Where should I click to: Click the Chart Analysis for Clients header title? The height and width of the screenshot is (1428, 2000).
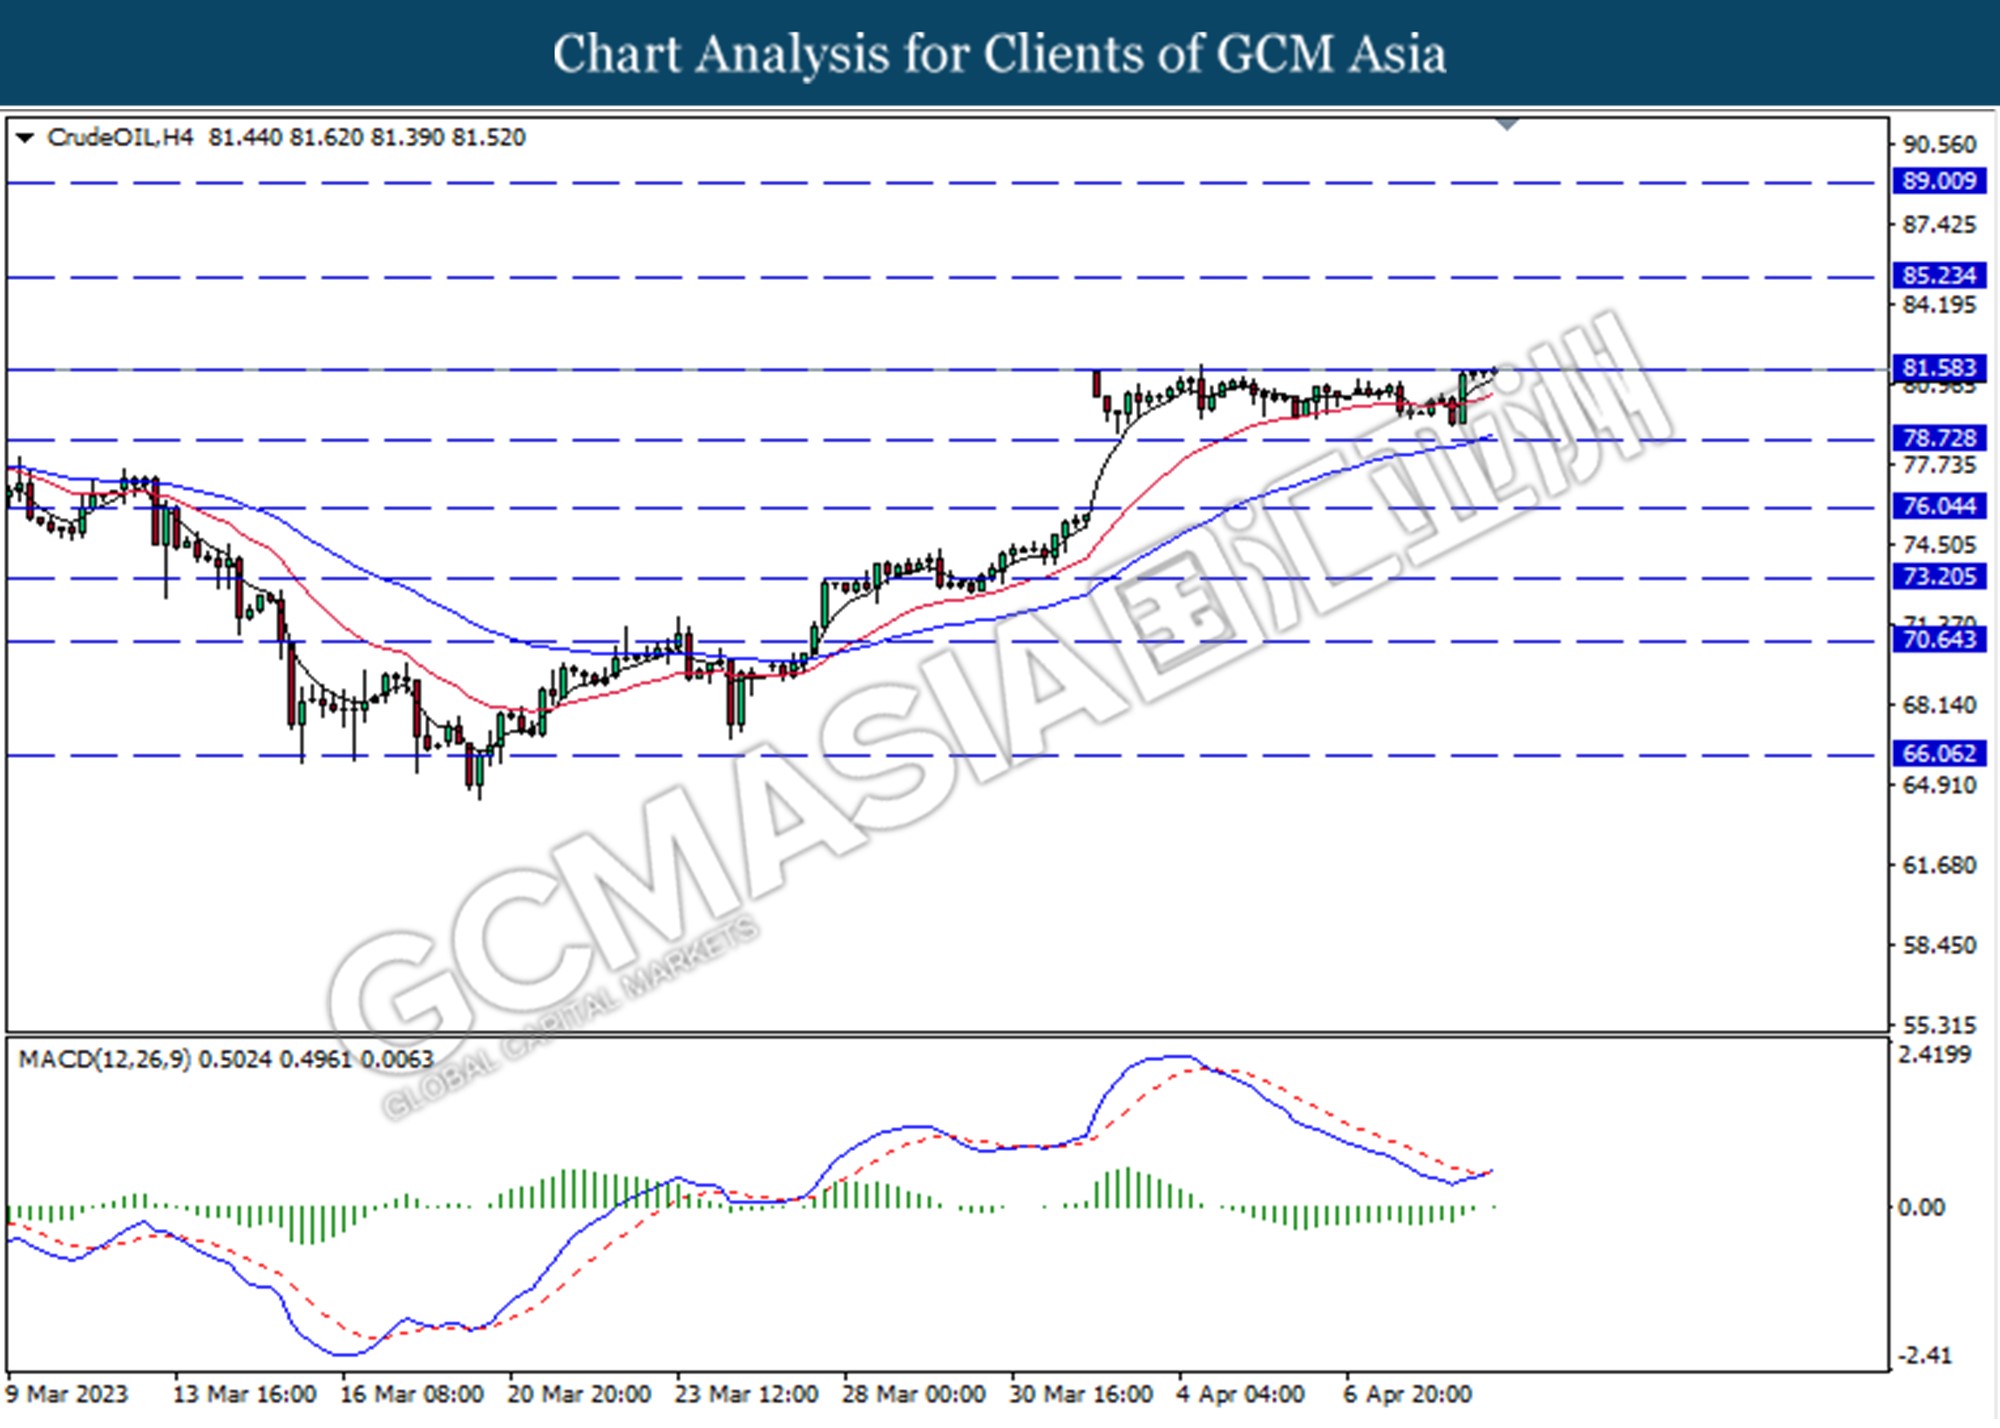point(999,54)
